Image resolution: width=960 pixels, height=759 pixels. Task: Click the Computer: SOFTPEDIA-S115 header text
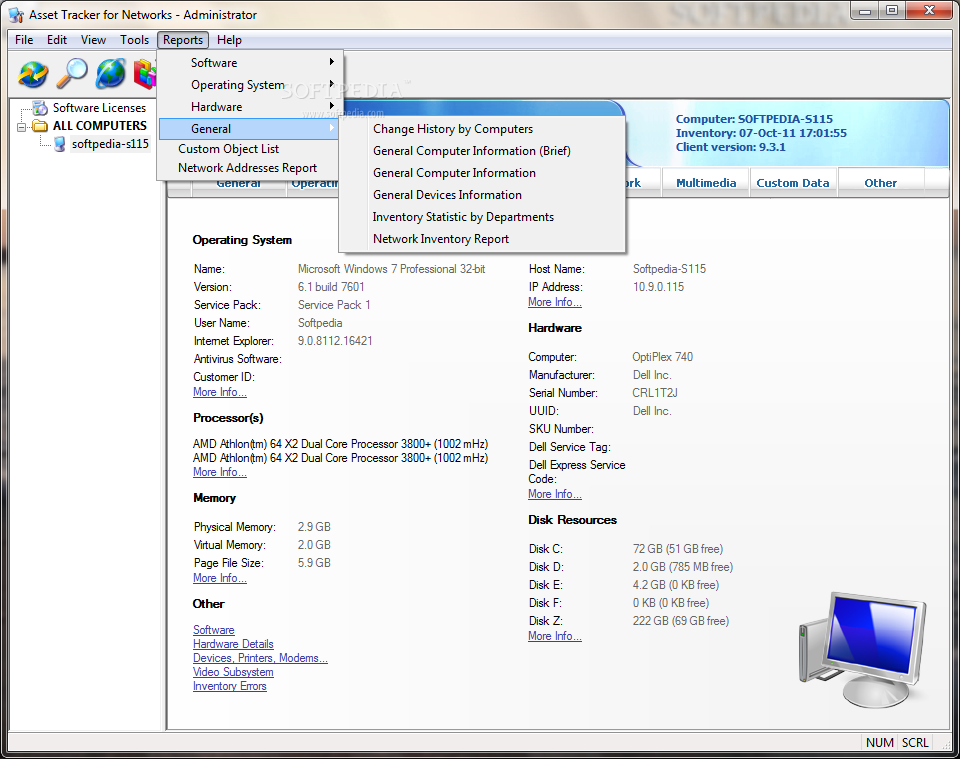pos(754,119)
